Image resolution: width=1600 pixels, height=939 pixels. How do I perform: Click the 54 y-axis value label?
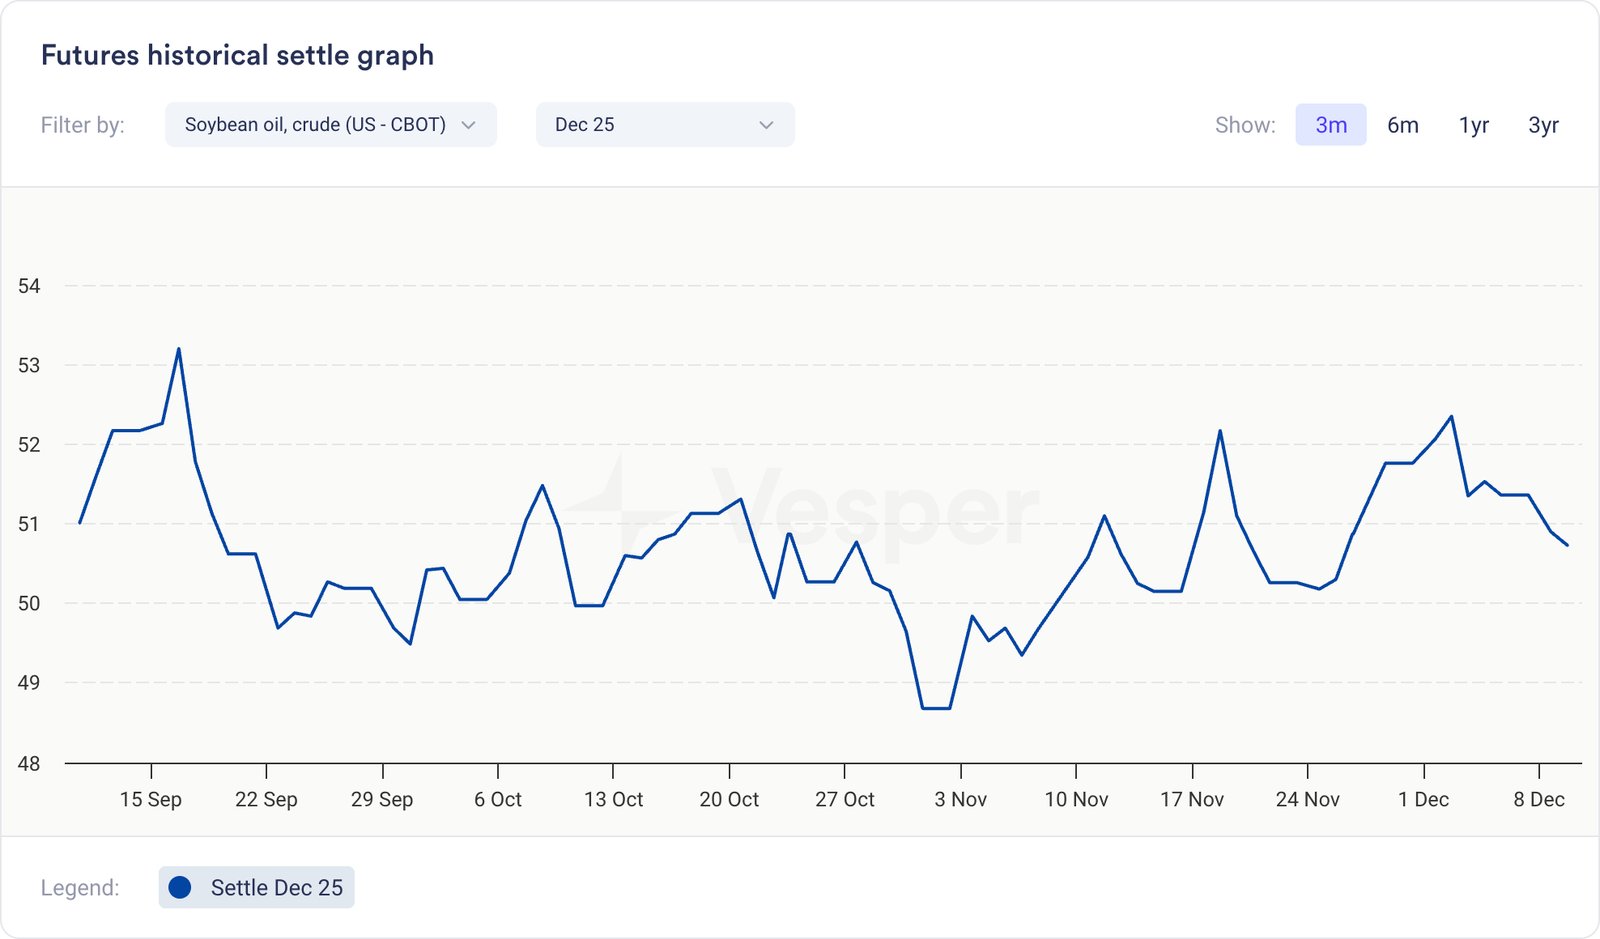coord(29,286)
